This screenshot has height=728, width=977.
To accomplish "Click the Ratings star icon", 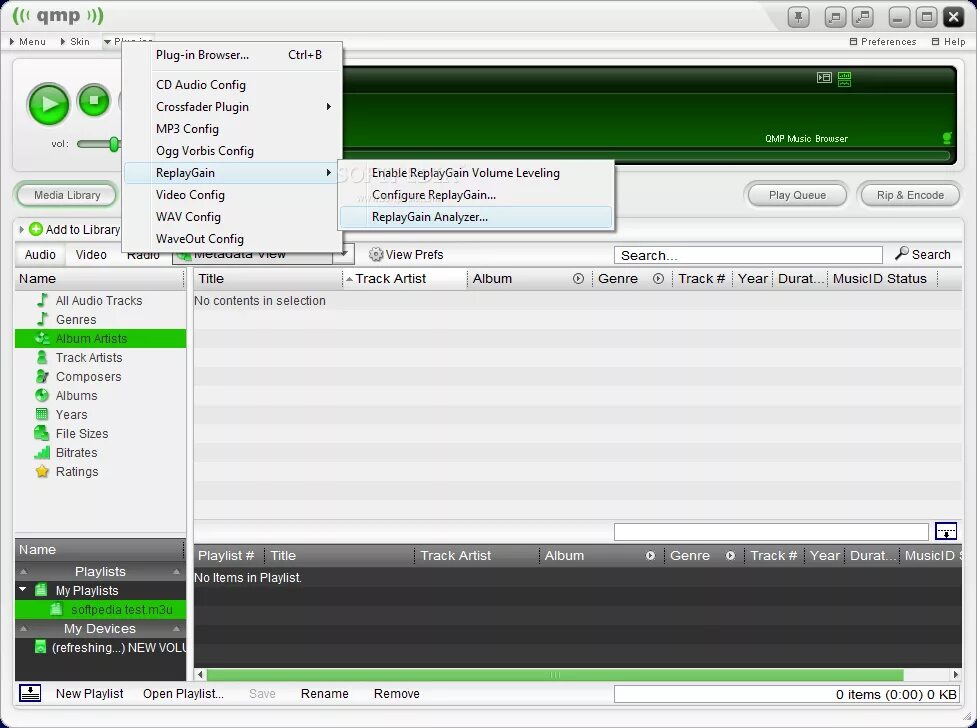I will coord(42,471).
